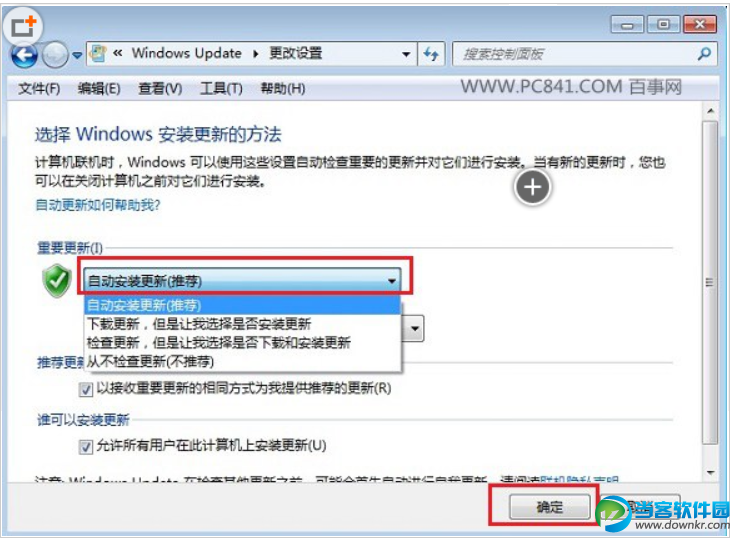Click the green shield security icon
The width and height of the screenshot is (731, 539).
[57, 280]
